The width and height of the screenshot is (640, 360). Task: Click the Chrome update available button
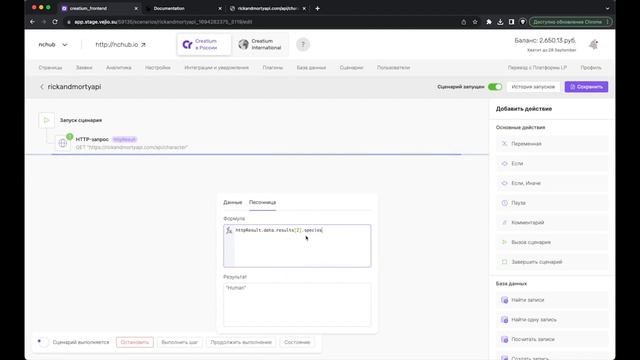tap(570, 22)
